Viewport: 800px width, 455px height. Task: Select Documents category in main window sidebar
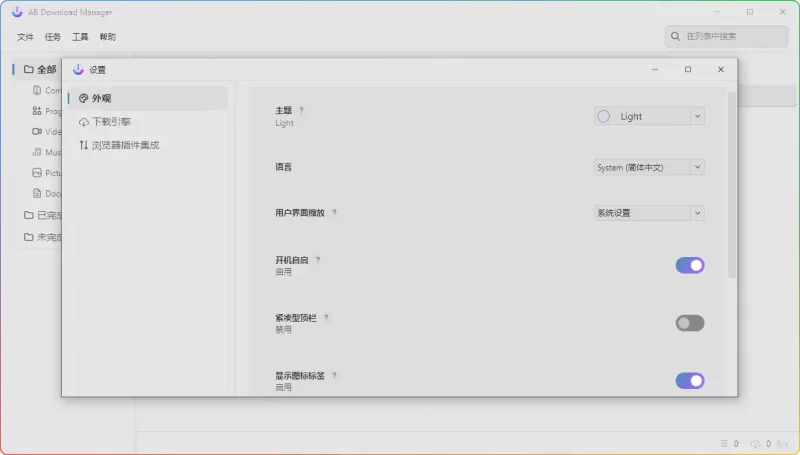coord(46,193)
